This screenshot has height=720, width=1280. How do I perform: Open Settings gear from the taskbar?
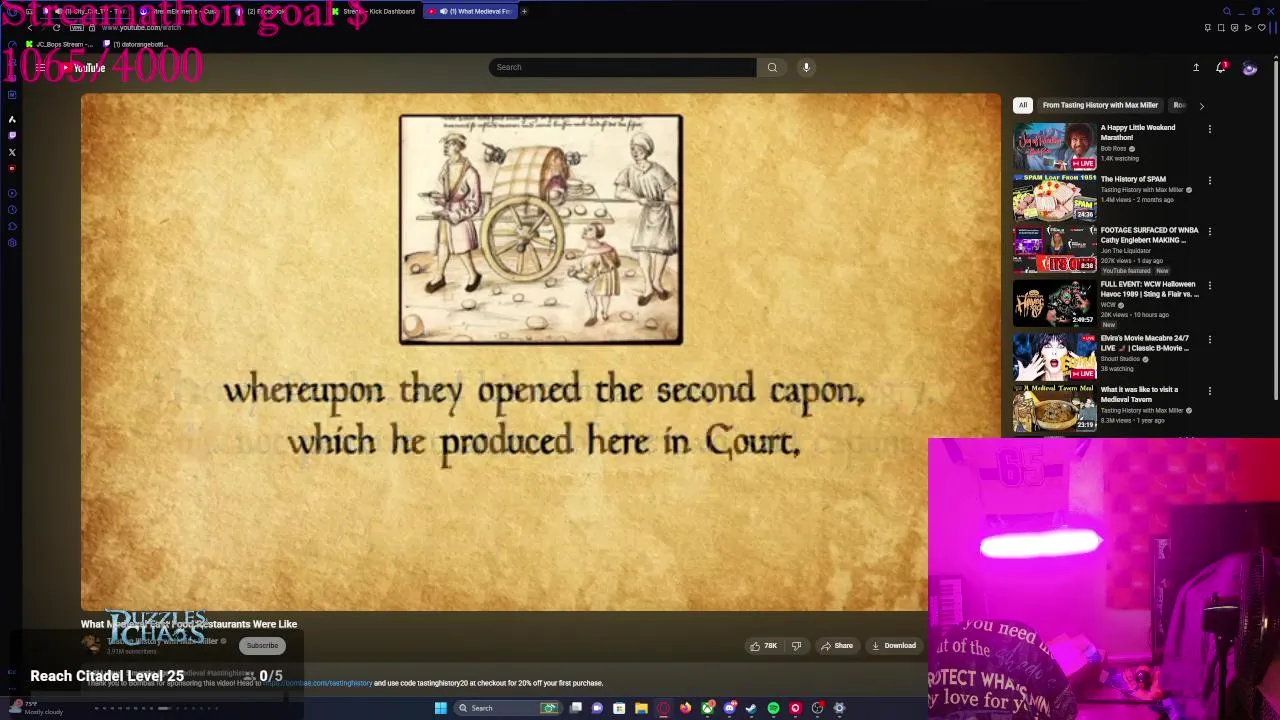[839, 708]
